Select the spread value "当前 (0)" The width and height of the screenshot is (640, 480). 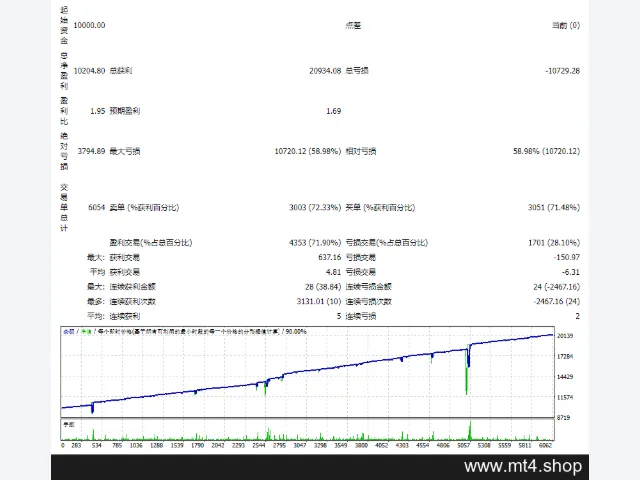566,25
